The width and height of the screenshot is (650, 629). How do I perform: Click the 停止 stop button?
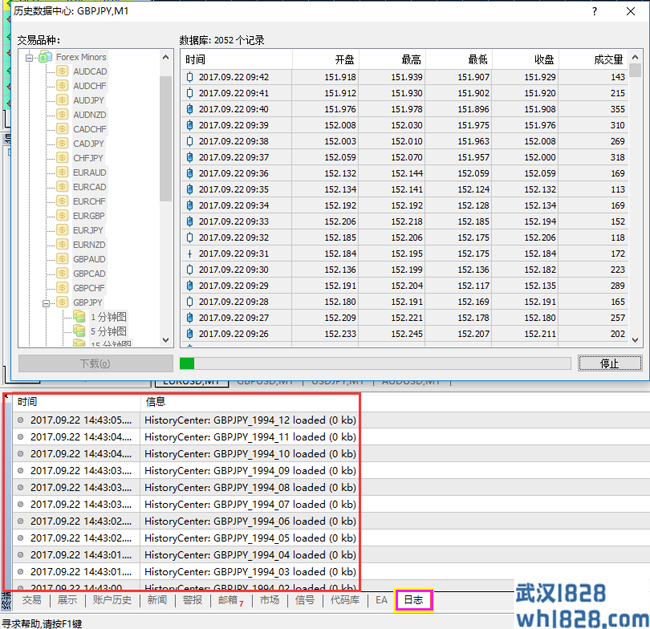610,364
